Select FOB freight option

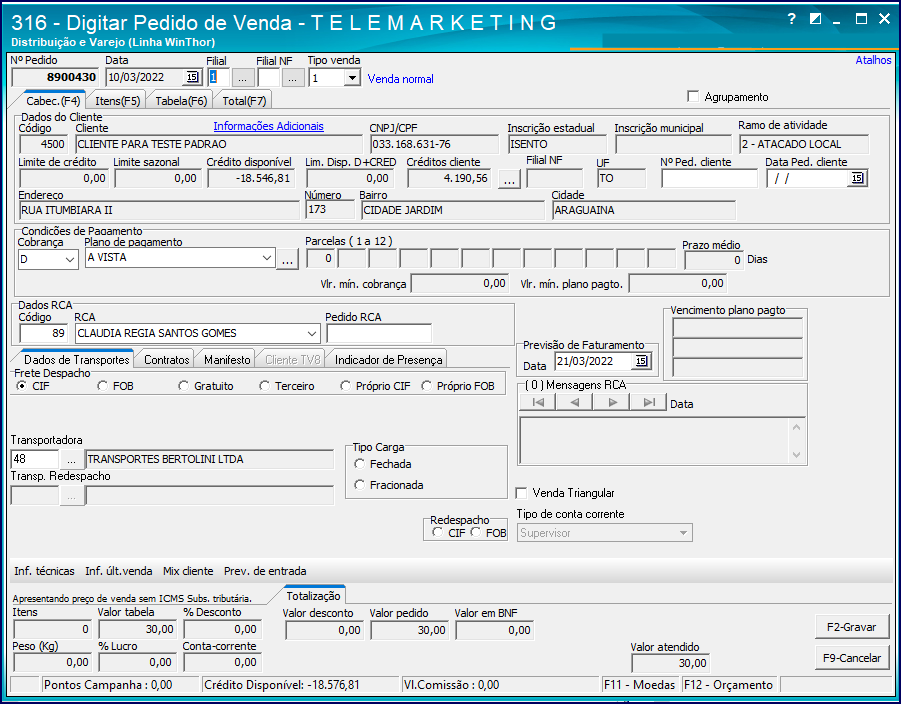pyautogui.click(x=102, y=386)
